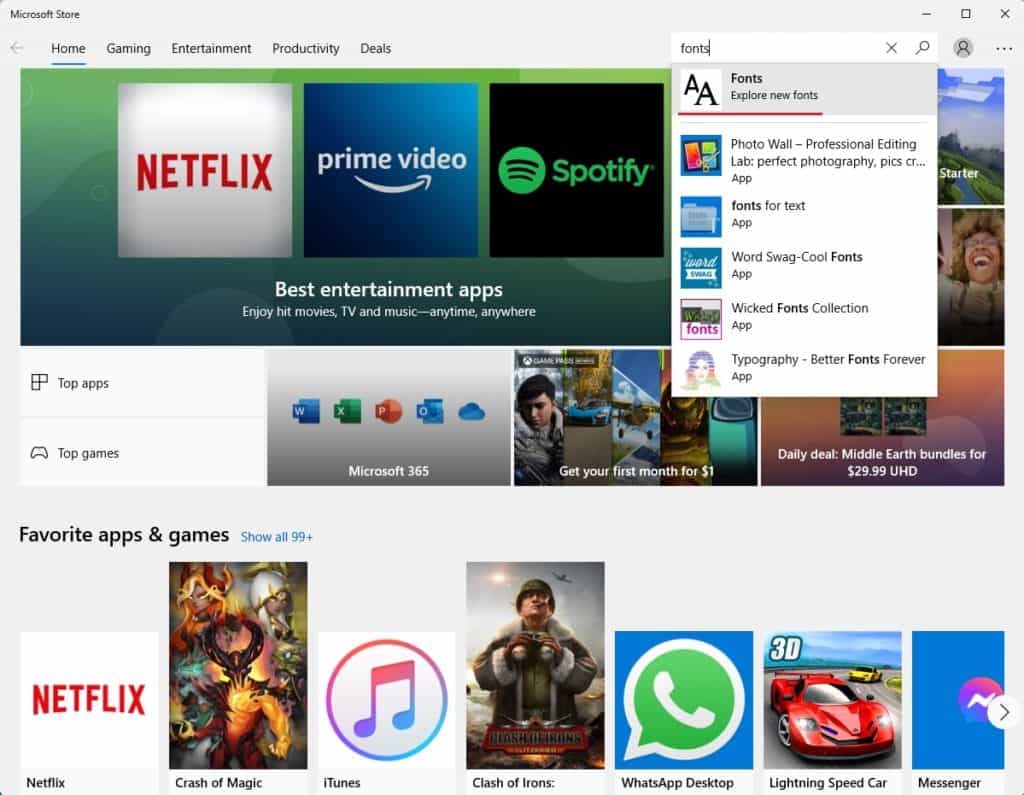Viewport: 1024px width, 795px height.
Task: Click the Show all 99+ link
Action: [277, 536]
